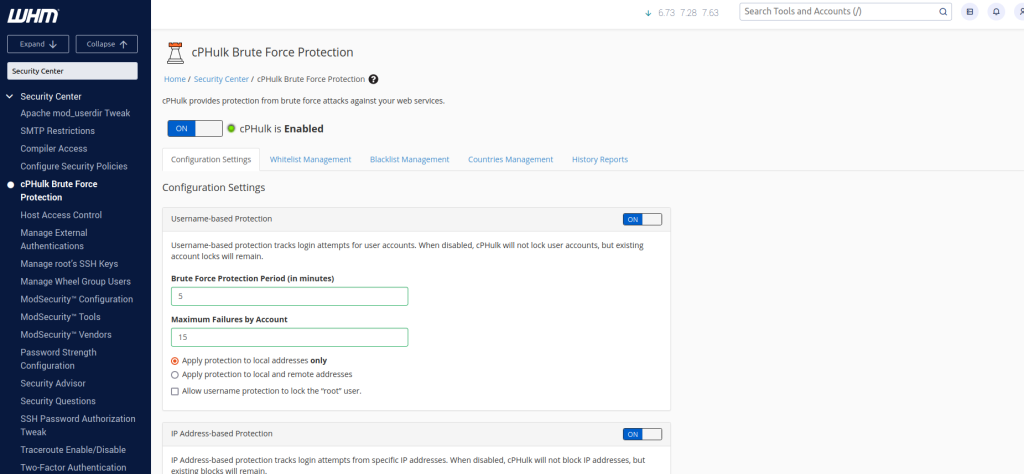Toggle the main cPHulk ON switch

point(195,128)
